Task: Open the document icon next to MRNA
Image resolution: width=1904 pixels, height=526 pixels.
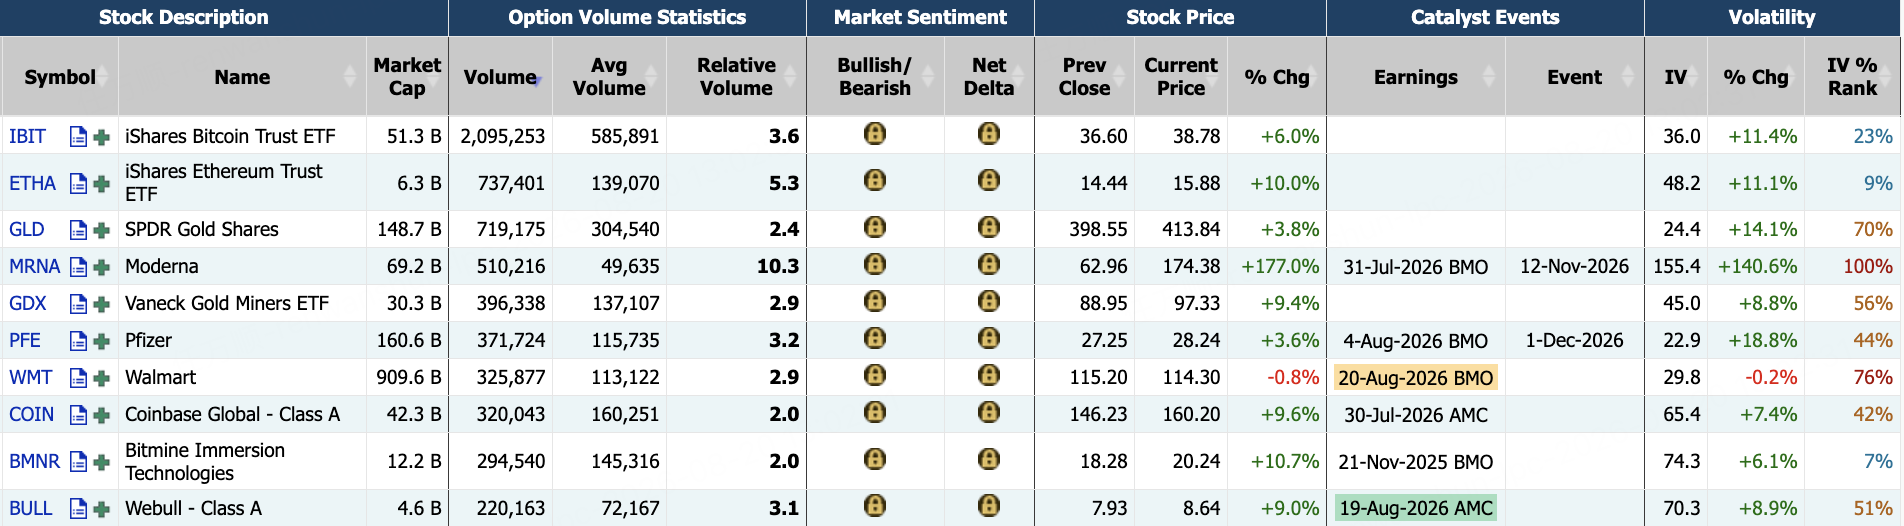Action: pos(78,267)
